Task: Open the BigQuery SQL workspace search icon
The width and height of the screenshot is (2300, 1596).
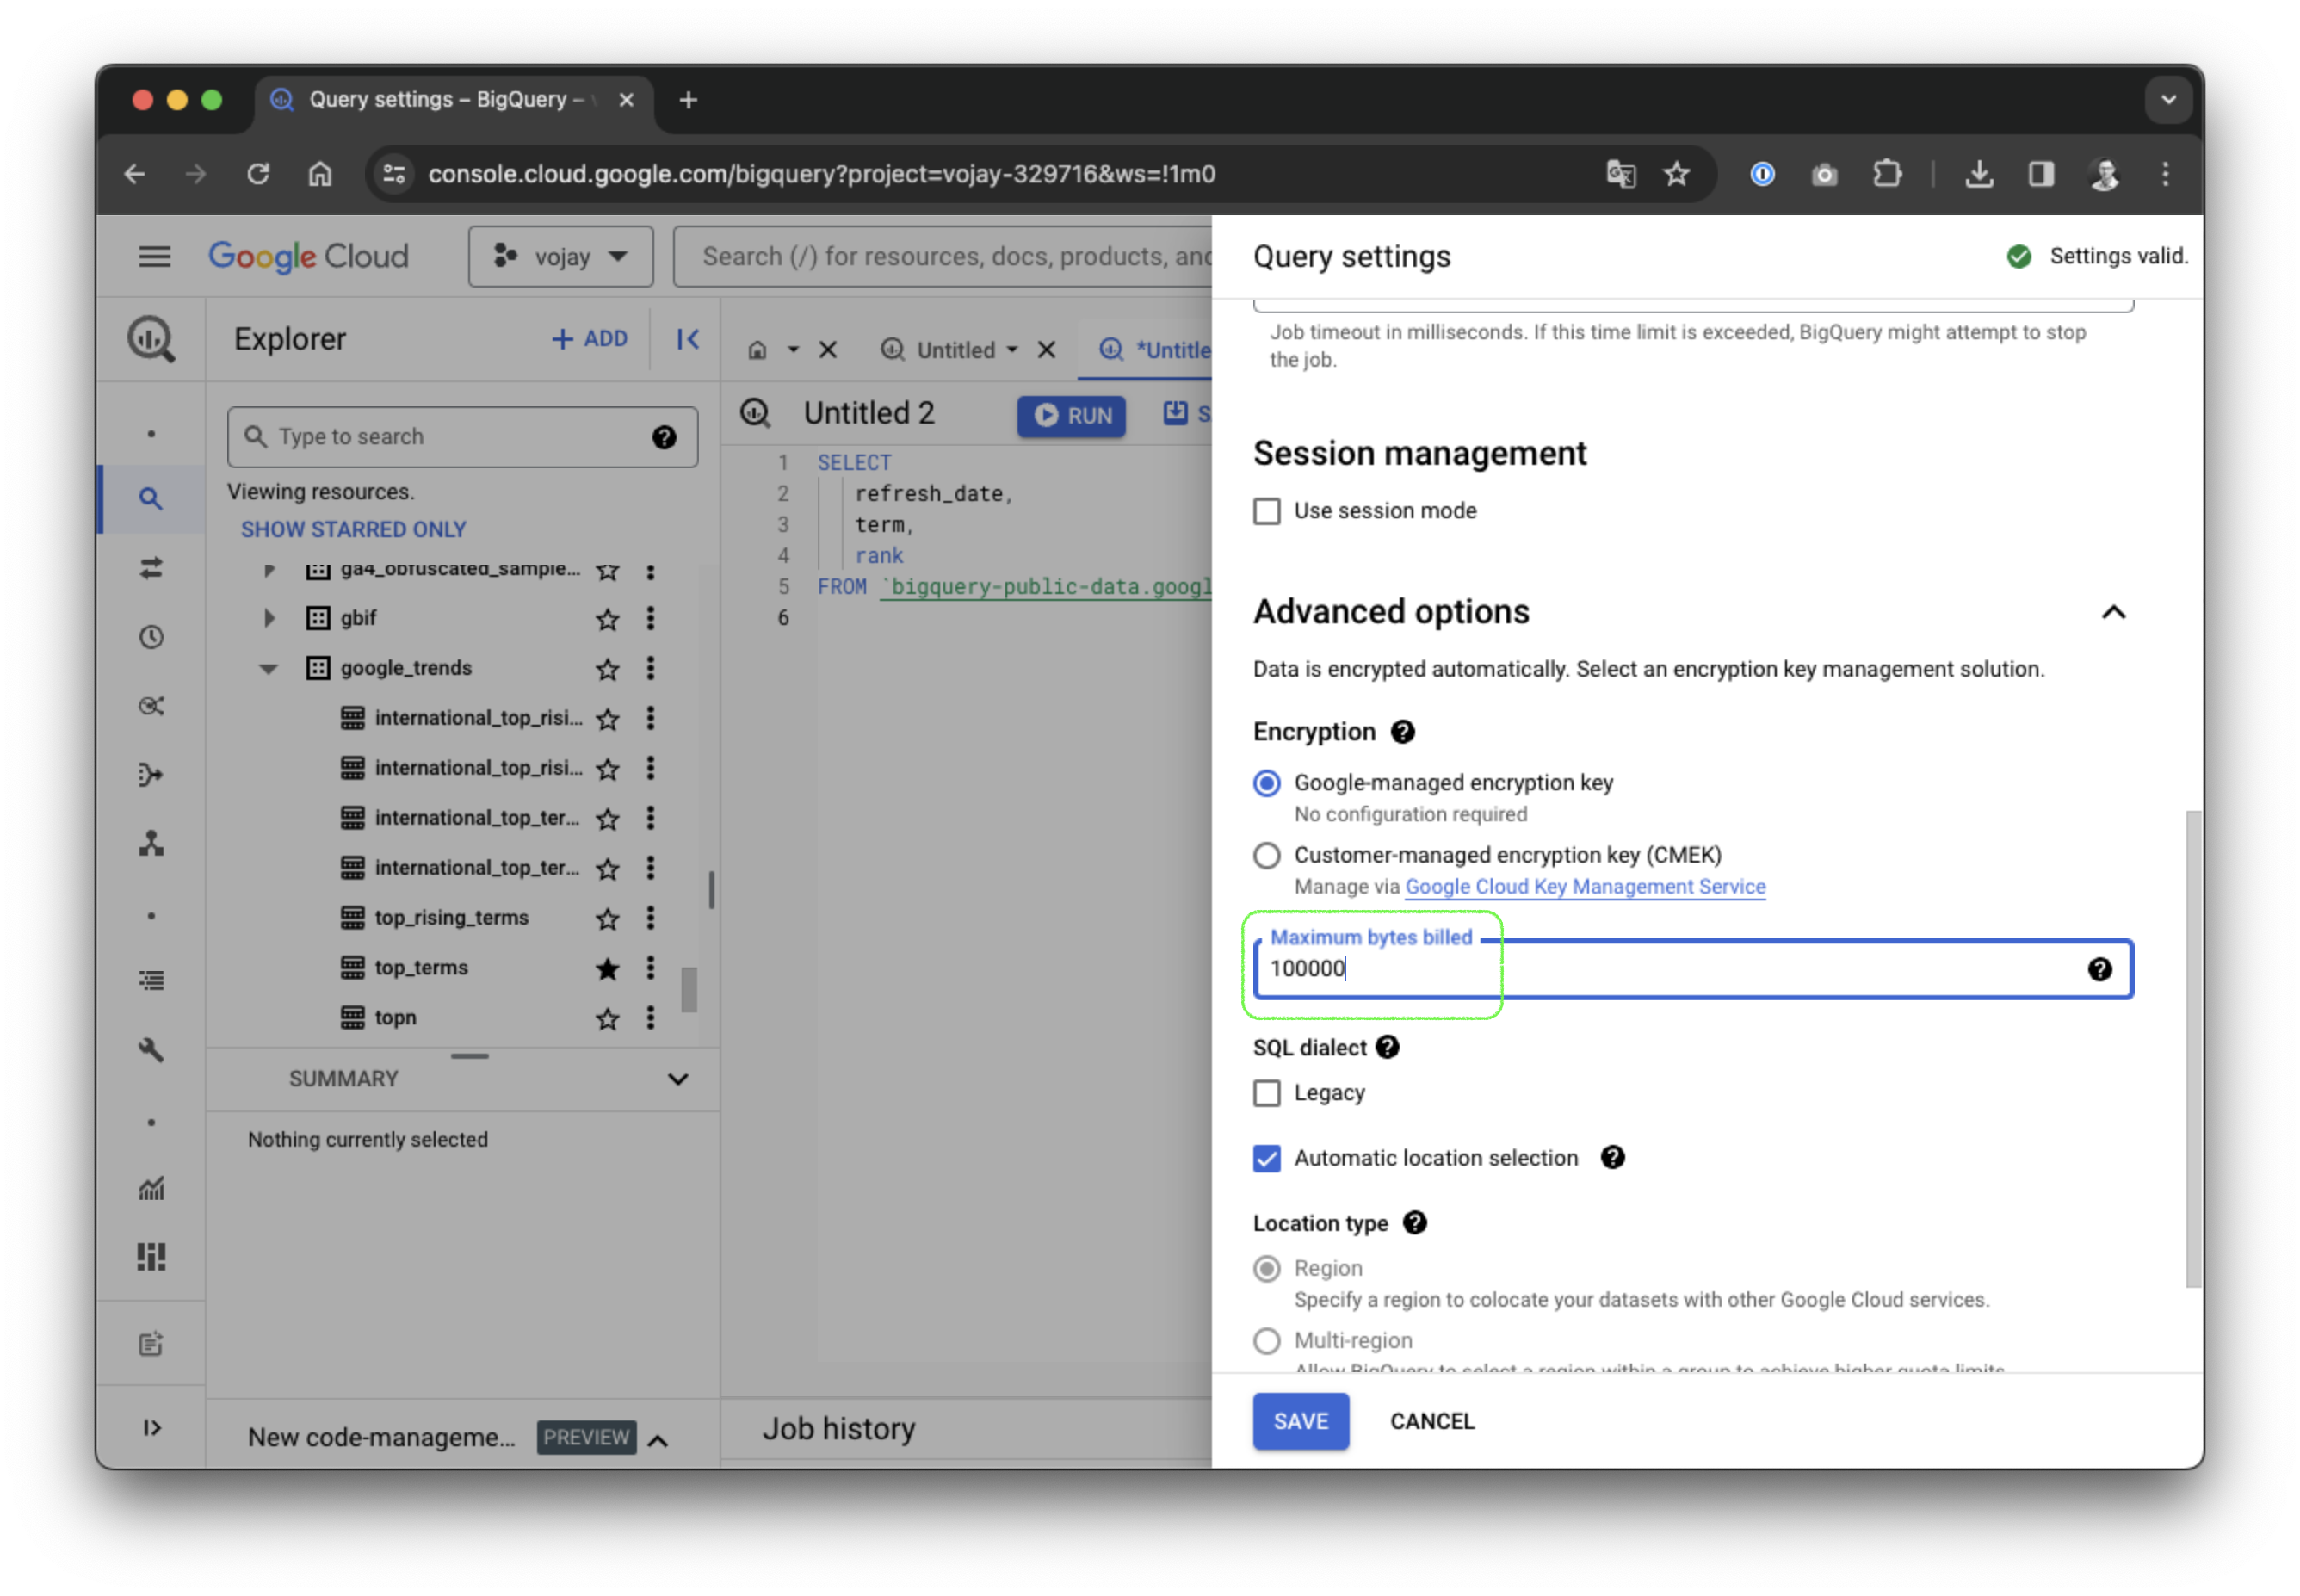Action: 151,498
